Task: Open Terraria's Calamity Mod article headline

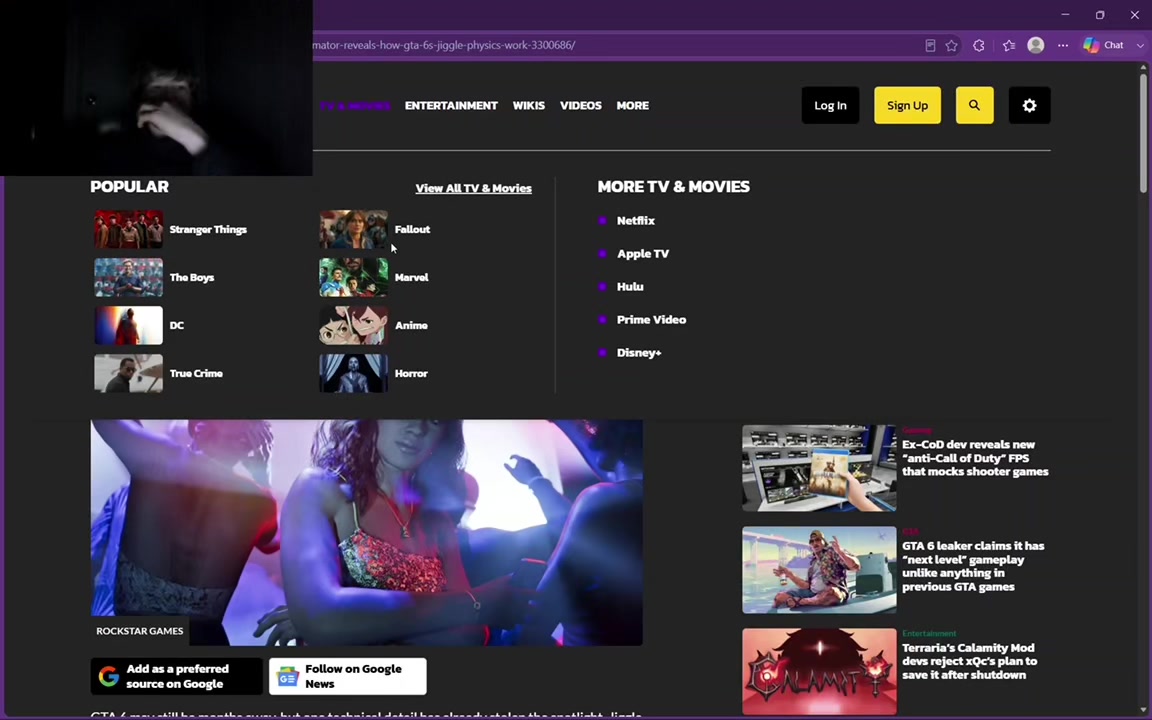Action: [970, 661]
